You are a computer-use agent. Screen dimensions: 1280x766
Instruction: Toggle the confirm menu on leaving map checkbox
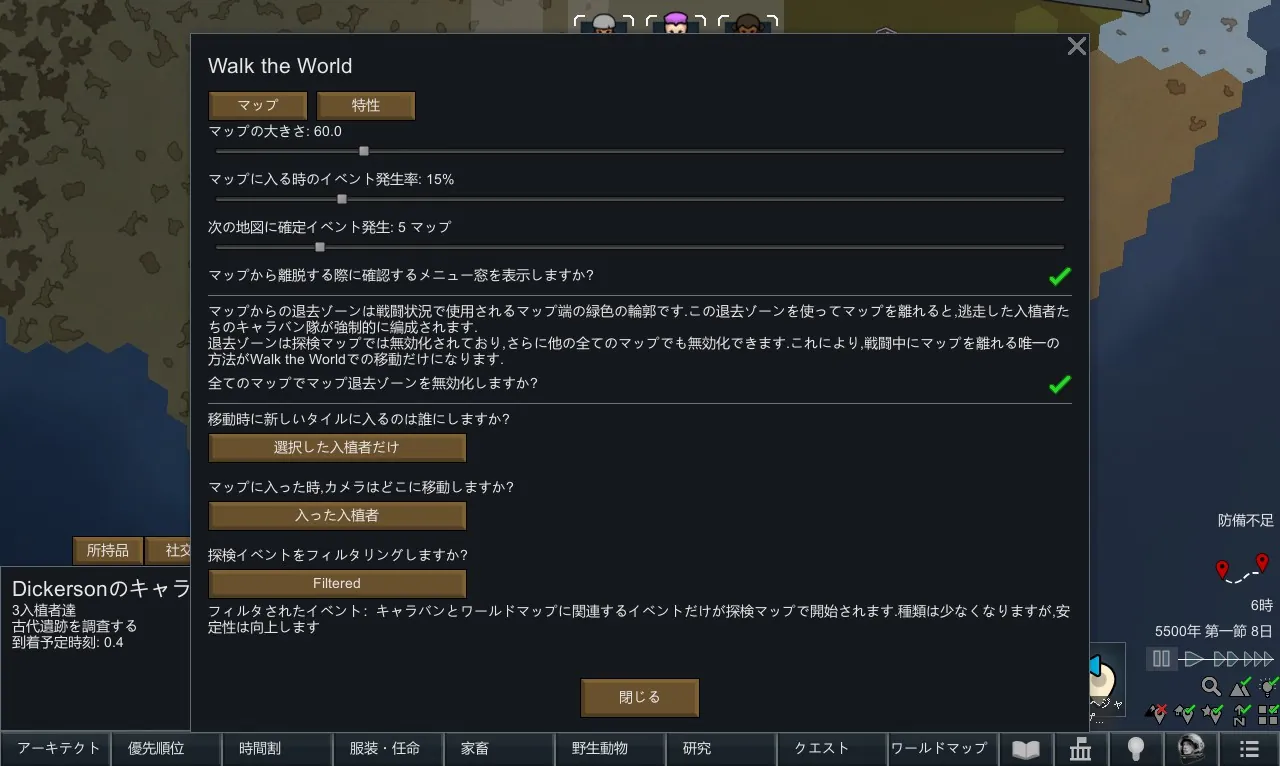[1059, 276]
